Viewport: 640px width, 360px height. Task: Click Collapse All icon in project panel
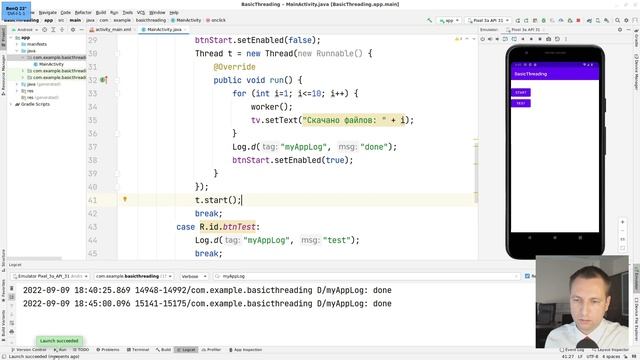[62, 30]
